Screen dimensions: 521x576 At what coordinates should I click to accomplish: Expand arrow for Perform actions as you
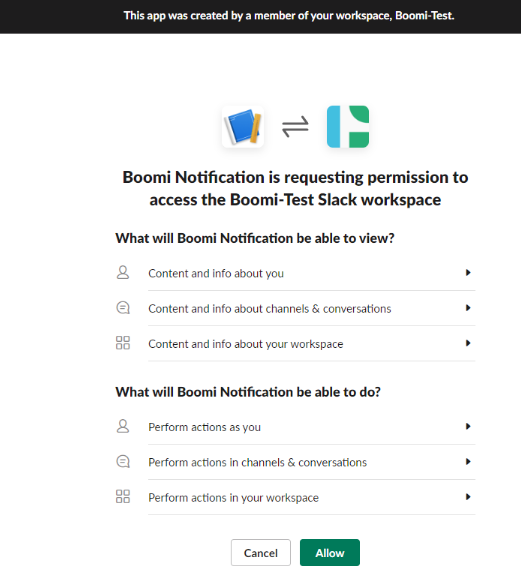click(x=468, y=426)
